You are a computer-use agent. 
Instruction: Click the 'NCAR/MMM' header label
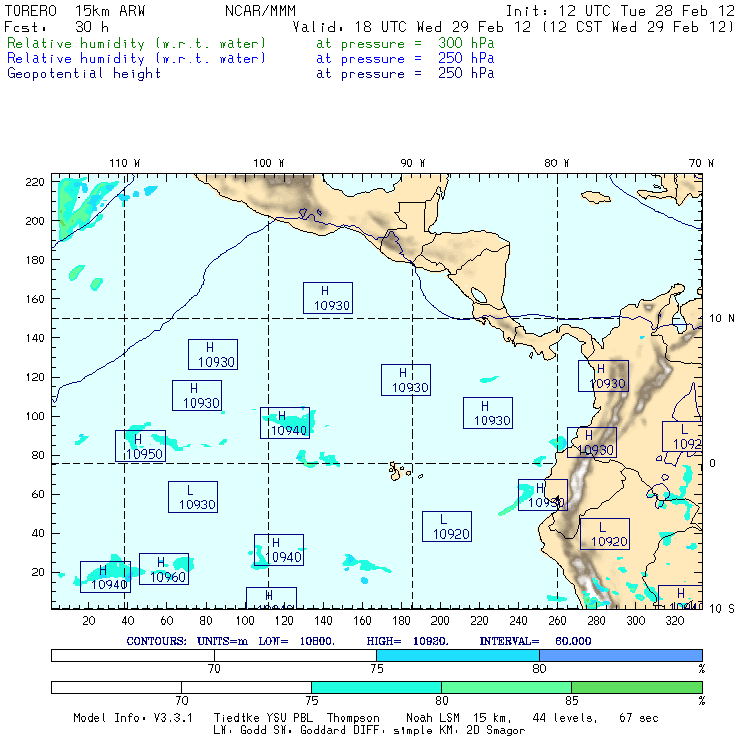[260, 11]
